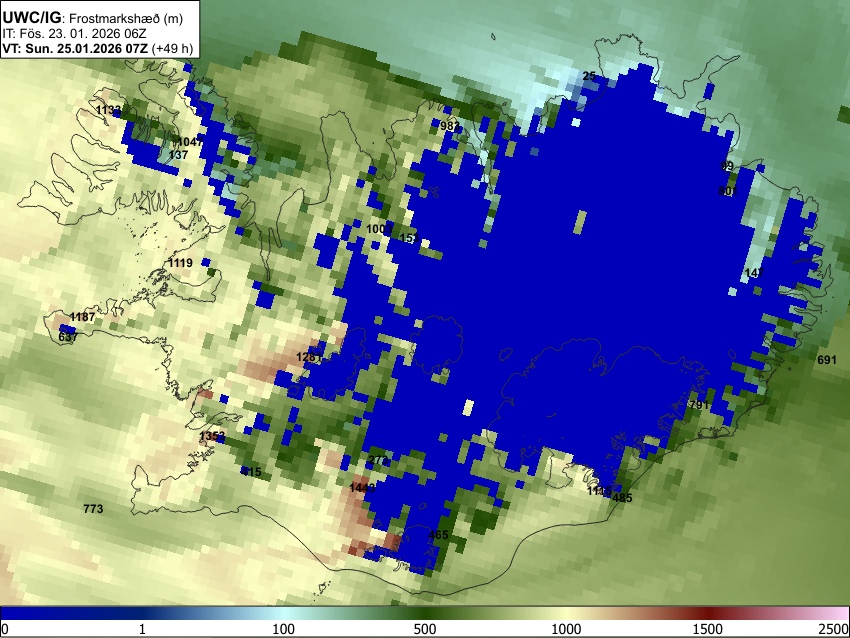The image size is (850, 638).
Task: Click the map value label '637'
Action: [x=68, y=337]
